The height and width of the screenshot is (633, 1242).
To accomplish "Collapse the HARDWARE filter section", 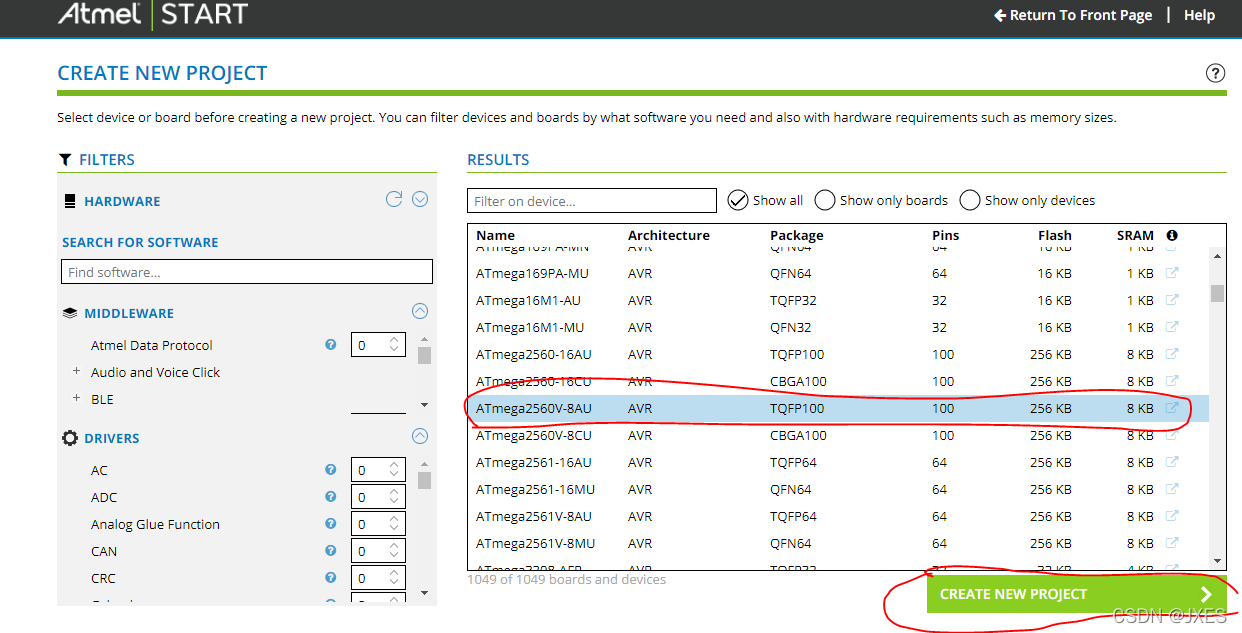I will click(420, 199).
